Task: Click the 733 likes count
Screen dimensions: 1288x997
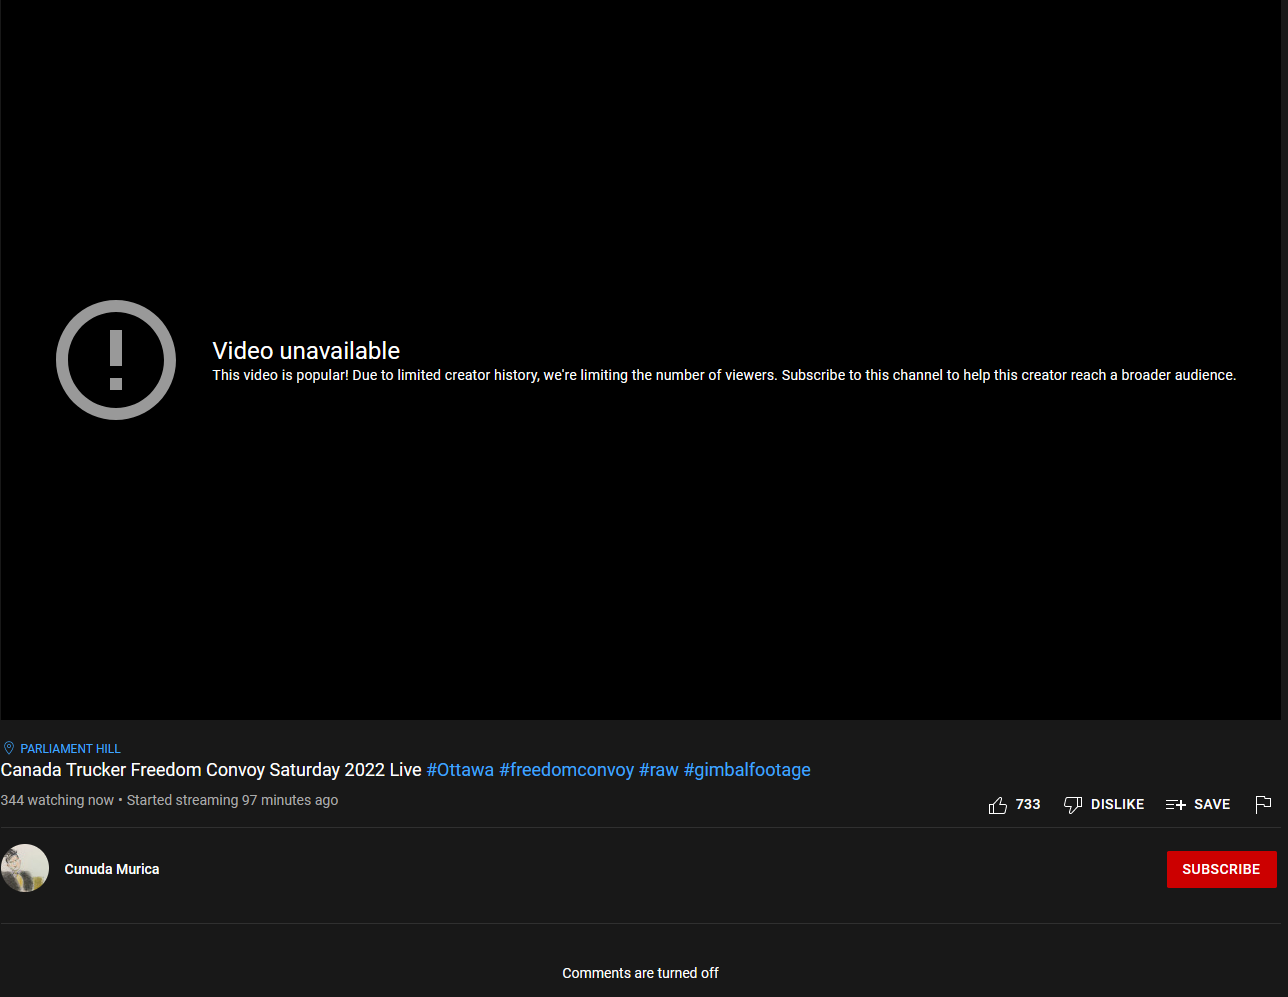Action: point(1028,804)
